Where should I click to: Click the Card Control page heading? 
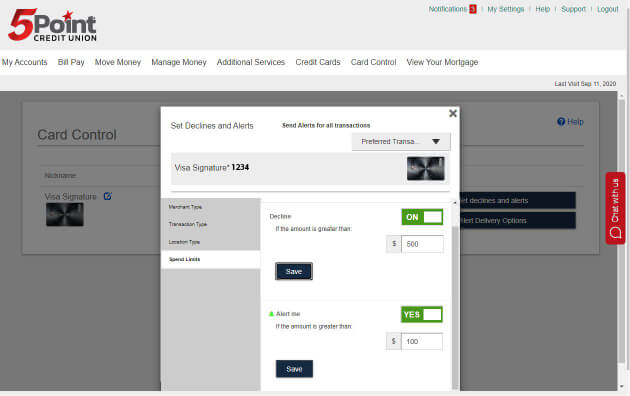coord(77,135)
